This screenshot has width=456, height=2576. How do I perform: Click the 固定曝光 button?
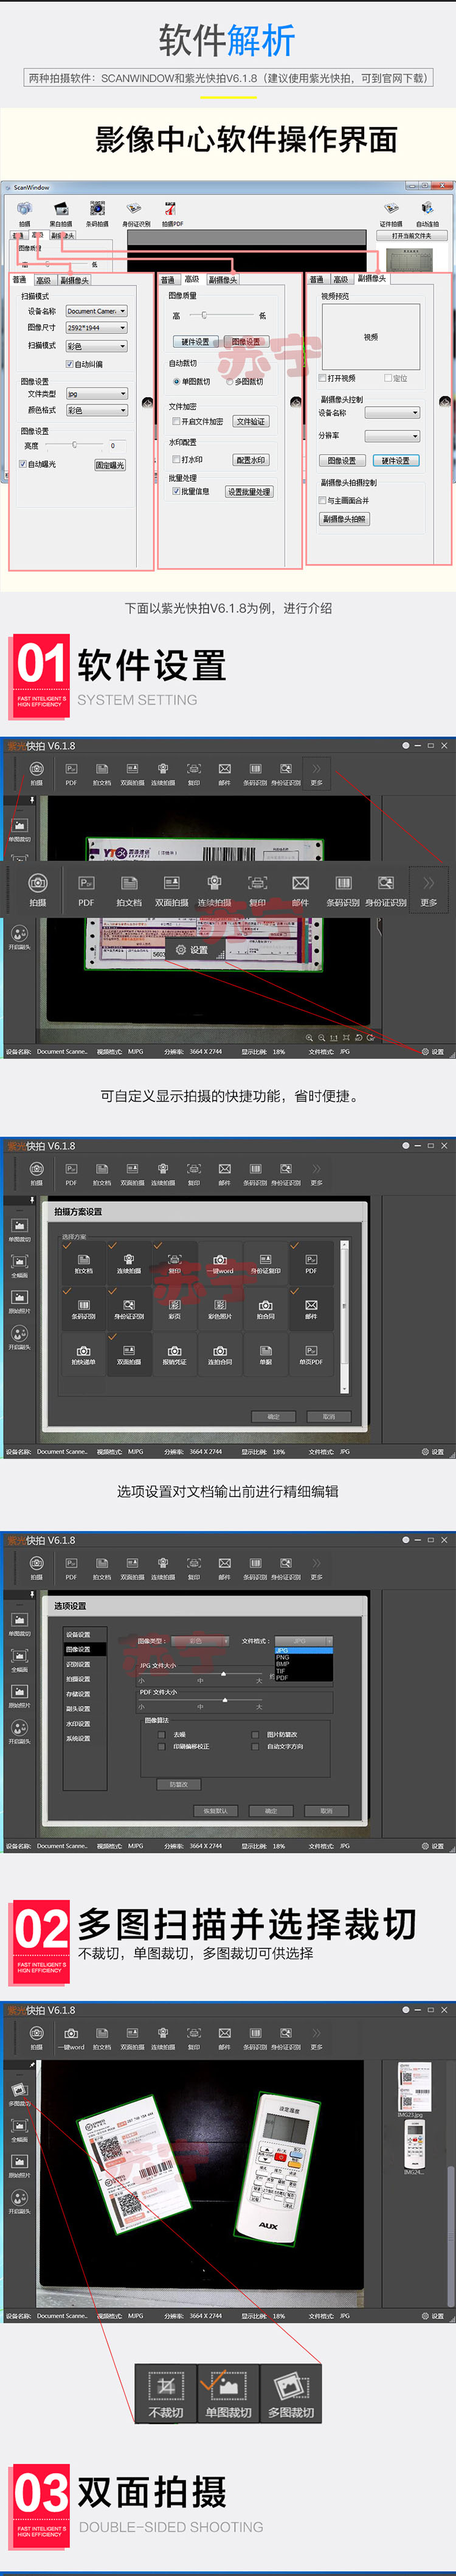pos(110,465)
